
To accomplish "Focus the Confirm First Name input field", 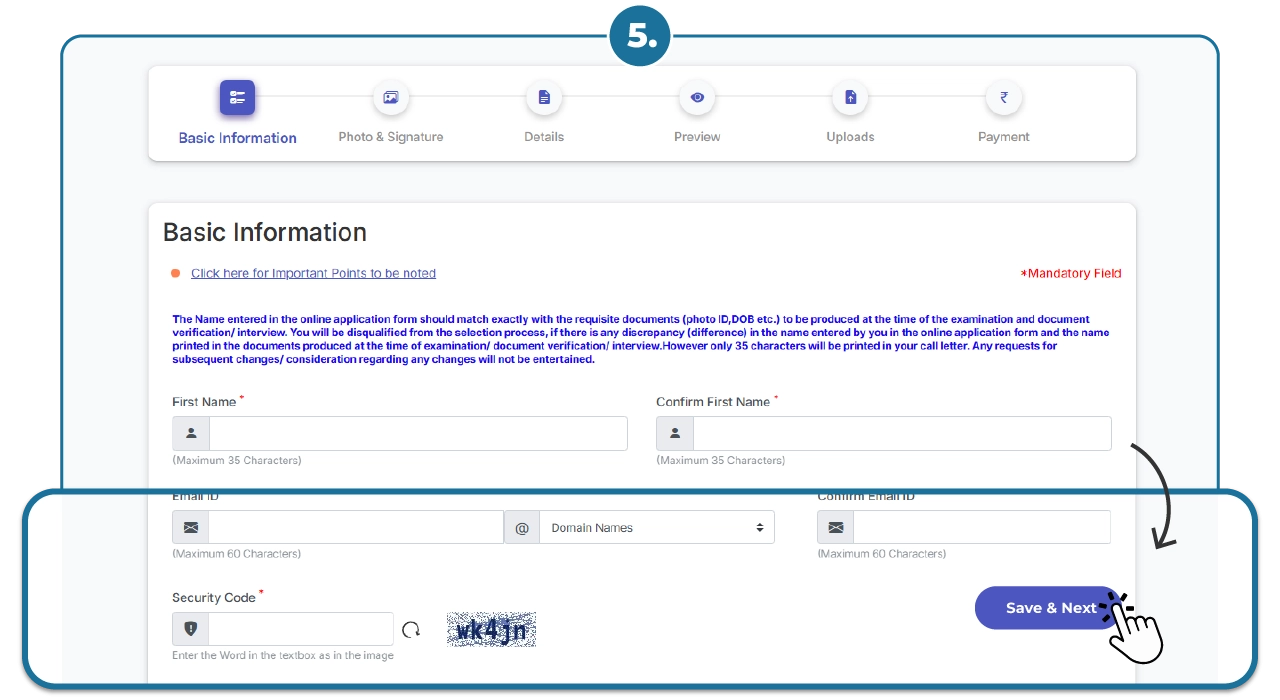I will tap(902, 434).
